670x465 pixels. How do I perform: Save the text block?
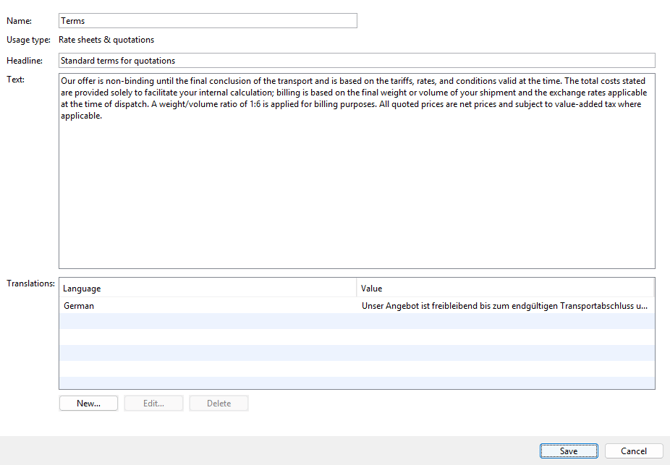point(568,451)
